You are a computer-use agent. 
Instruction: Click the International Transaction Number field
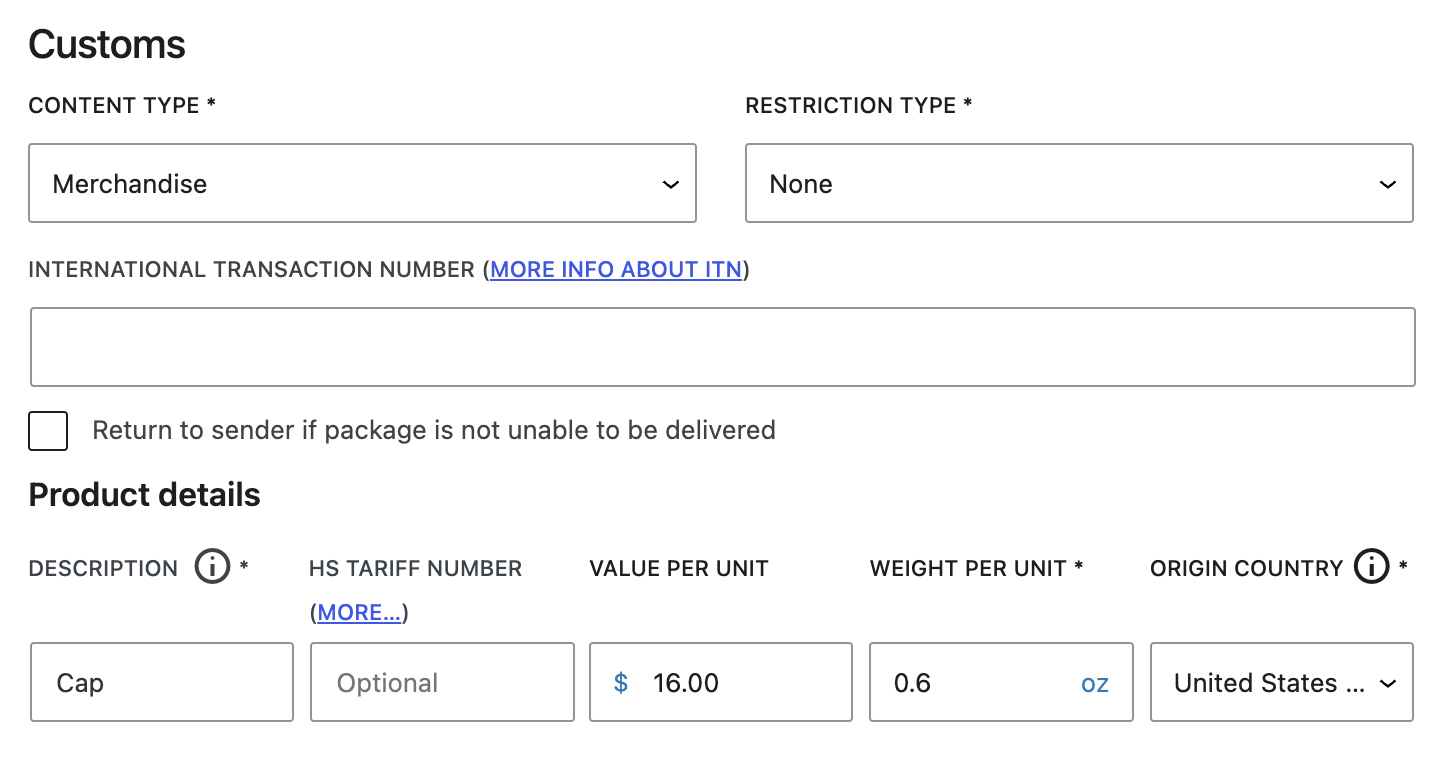pyautogui.click(x=722, y=346)
